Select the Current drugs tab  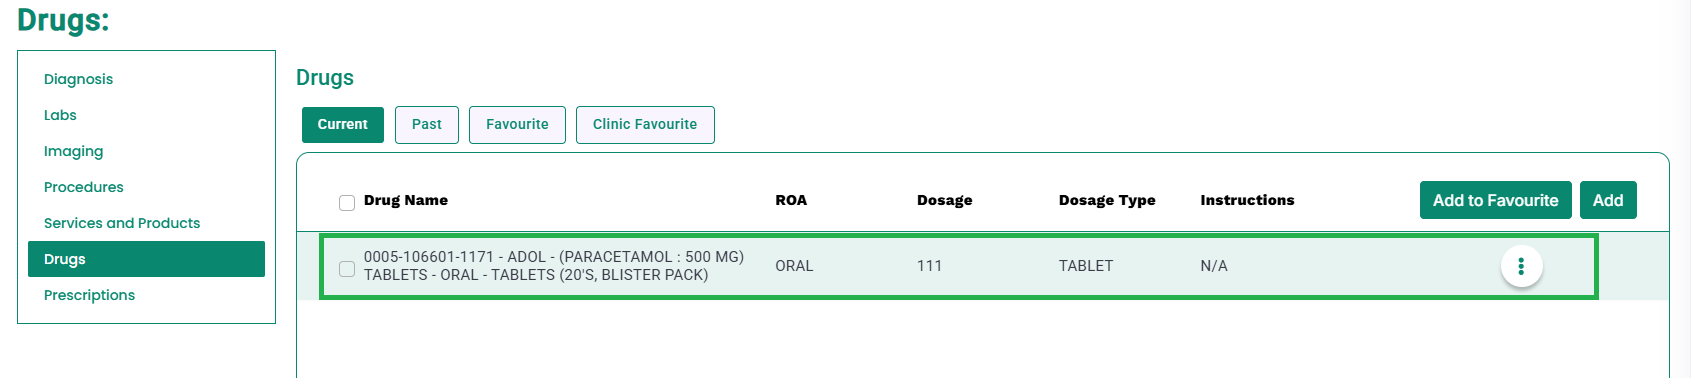point(343,125)
